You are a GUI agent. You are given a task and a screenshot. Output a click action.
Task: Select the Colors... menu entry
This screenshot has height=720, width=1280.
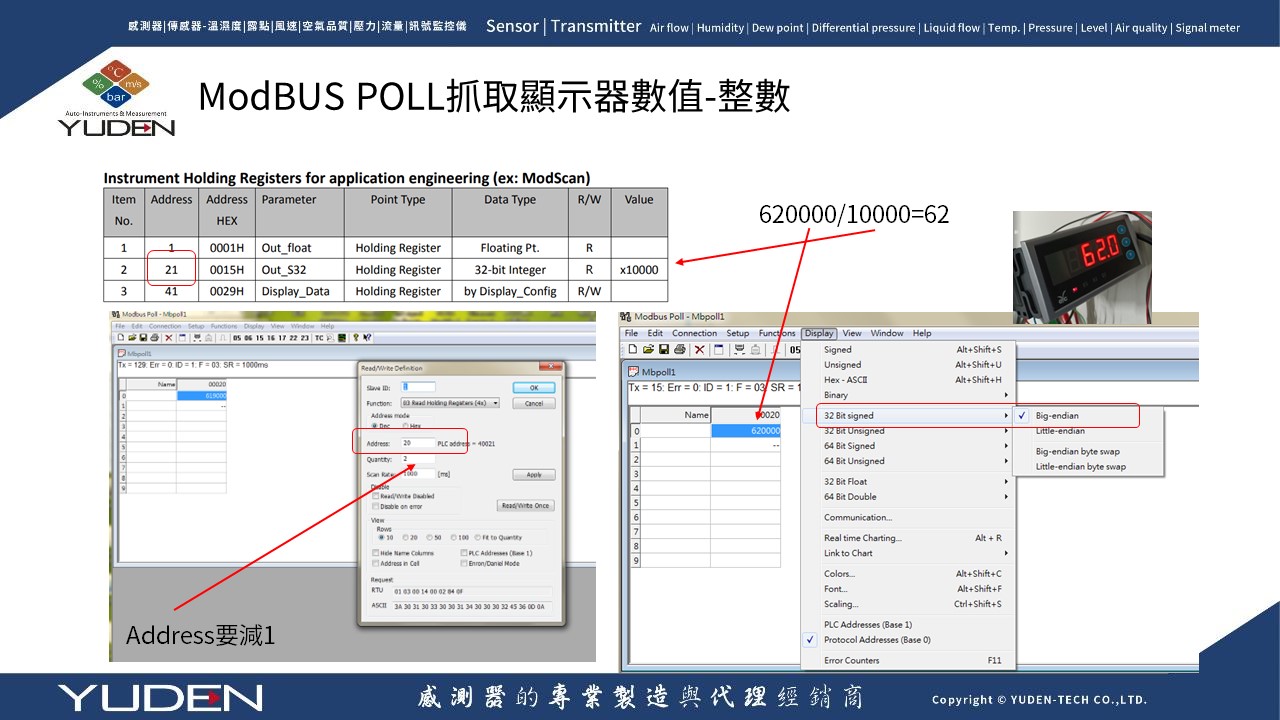coord(840,574)
